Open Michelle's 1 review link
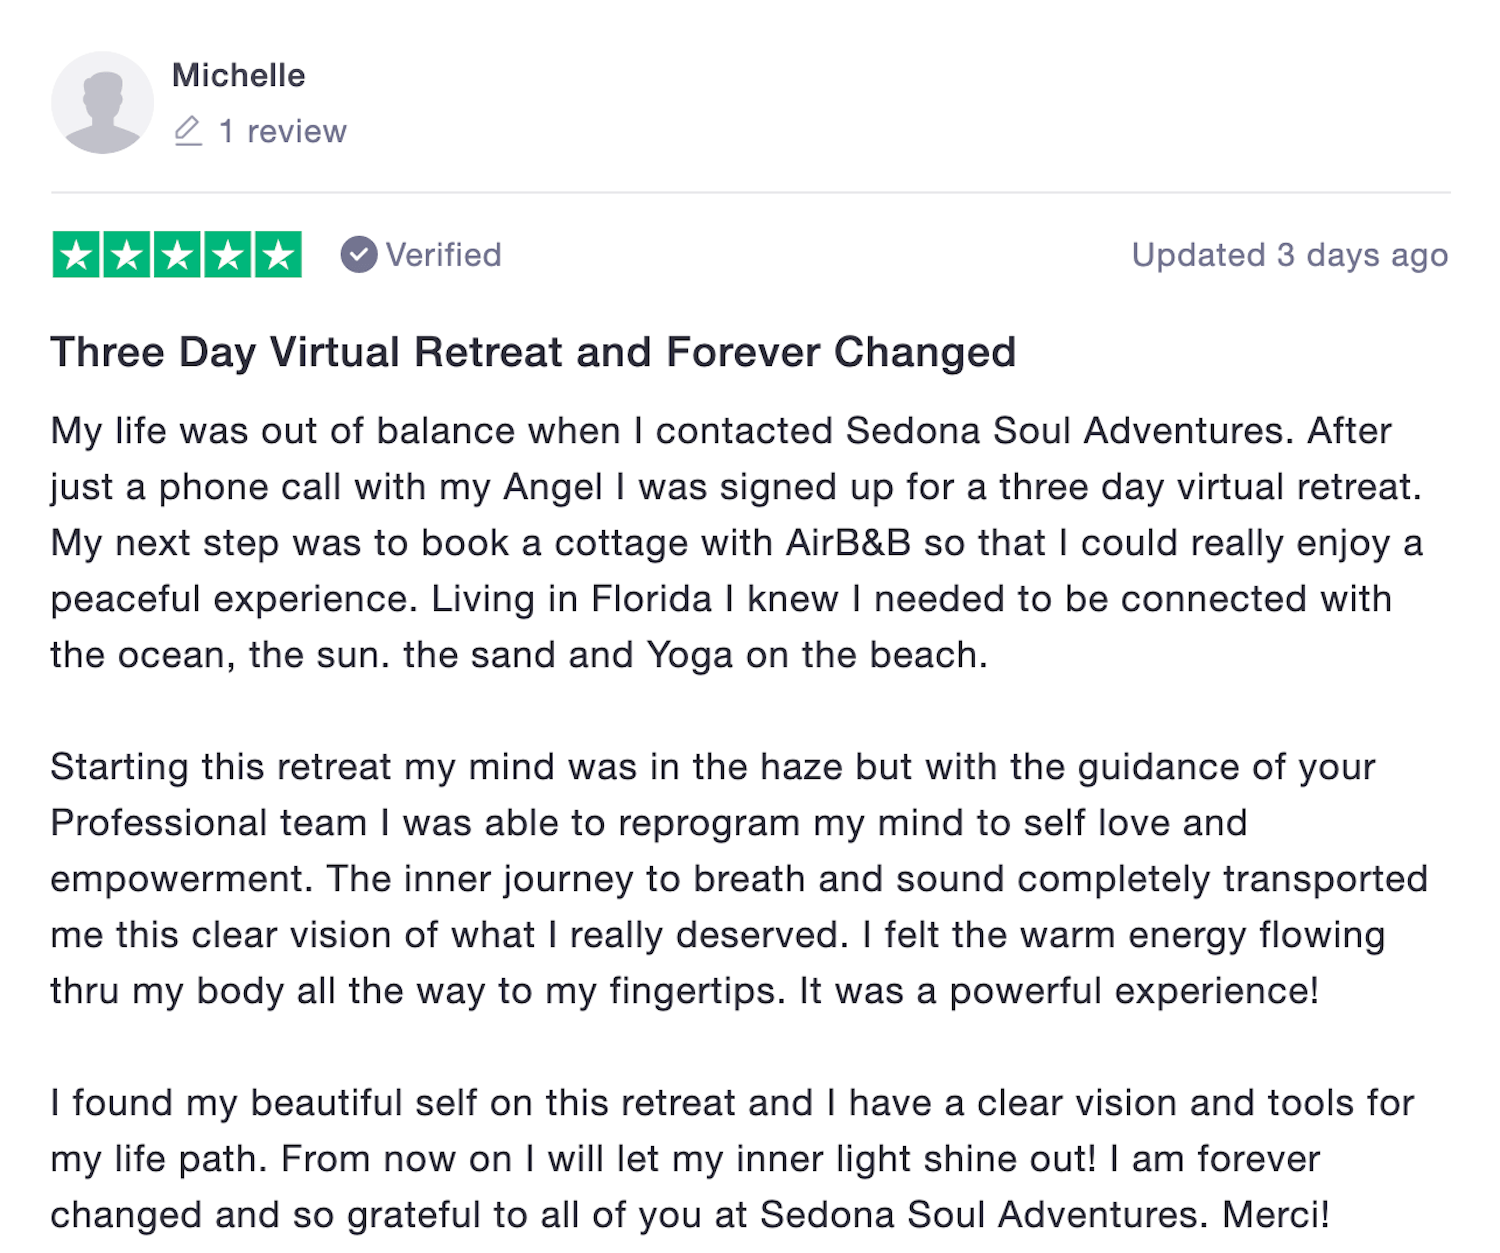Image resolution: width=1500 pixels, height=1253 pixels. tap(283, 131)
